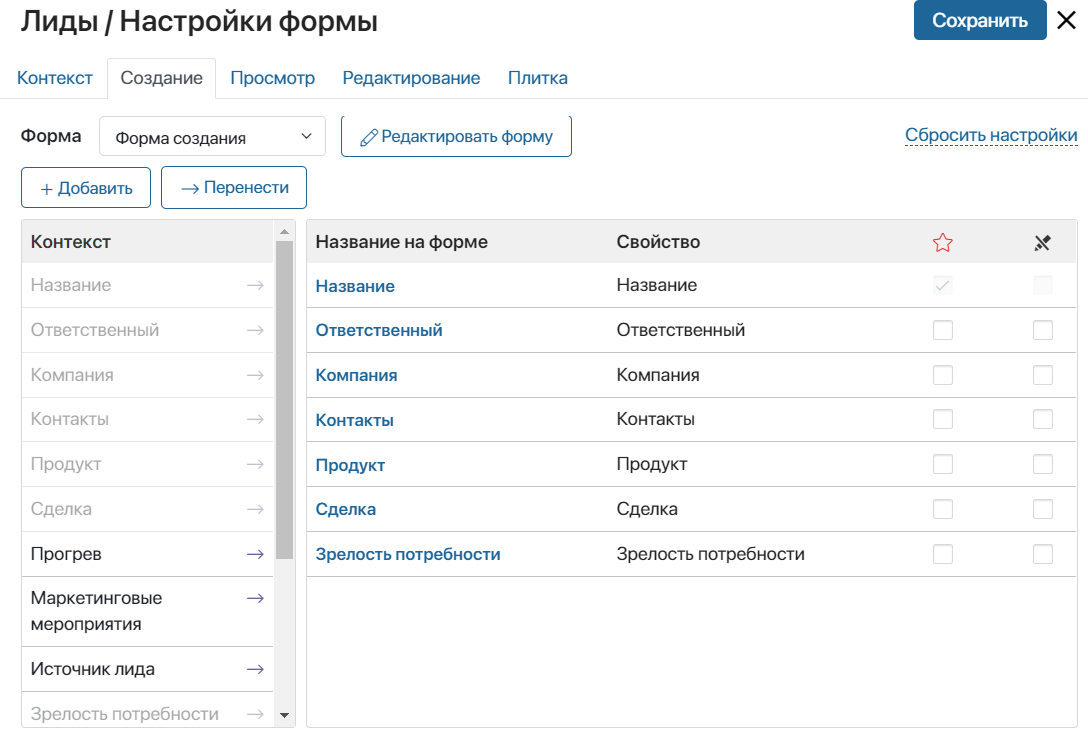Click the scroll up arrow in the context list
The image size is (1088, 731).
coord(284,232)
